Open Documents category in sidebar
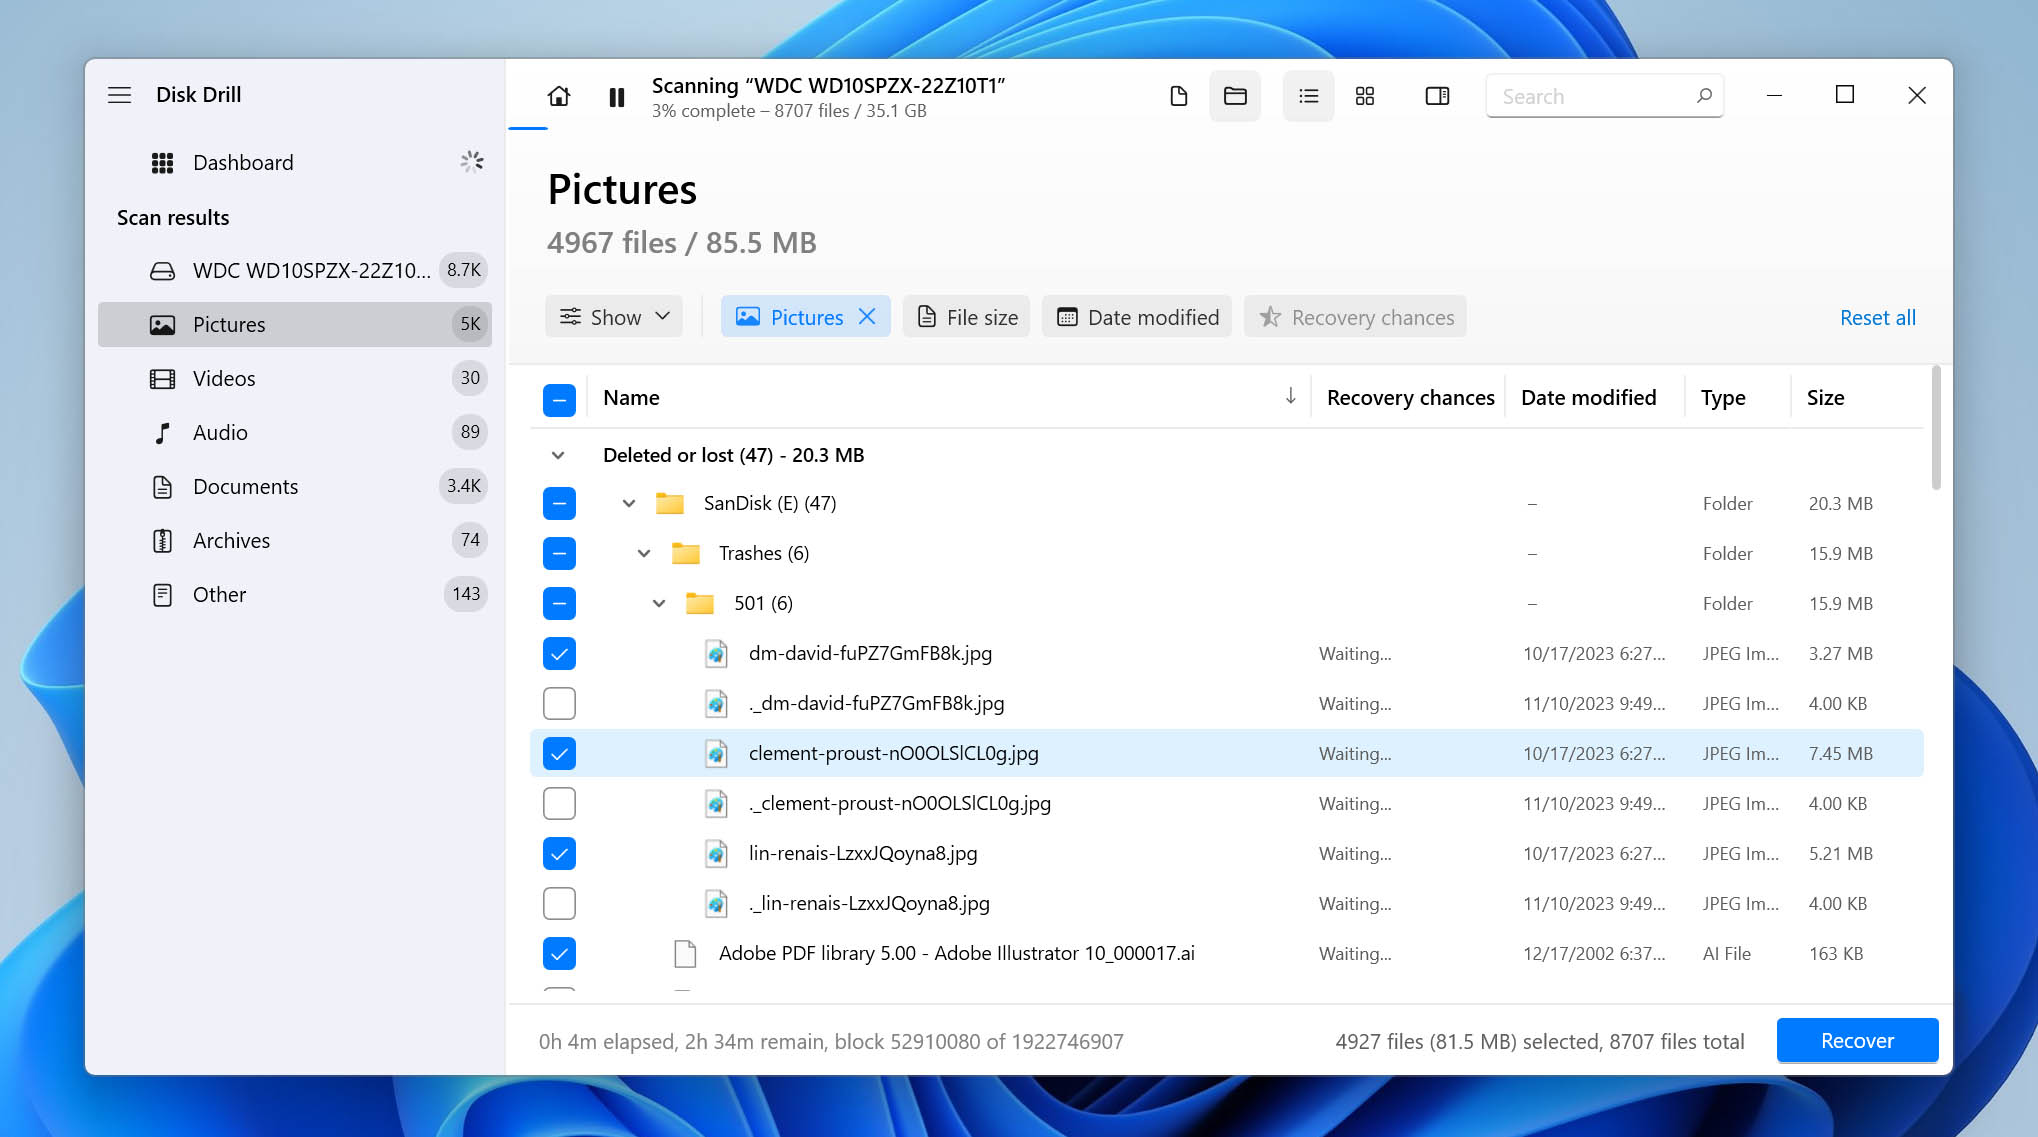This screenshot has width=2038, height=1137. tap(296, 486)
